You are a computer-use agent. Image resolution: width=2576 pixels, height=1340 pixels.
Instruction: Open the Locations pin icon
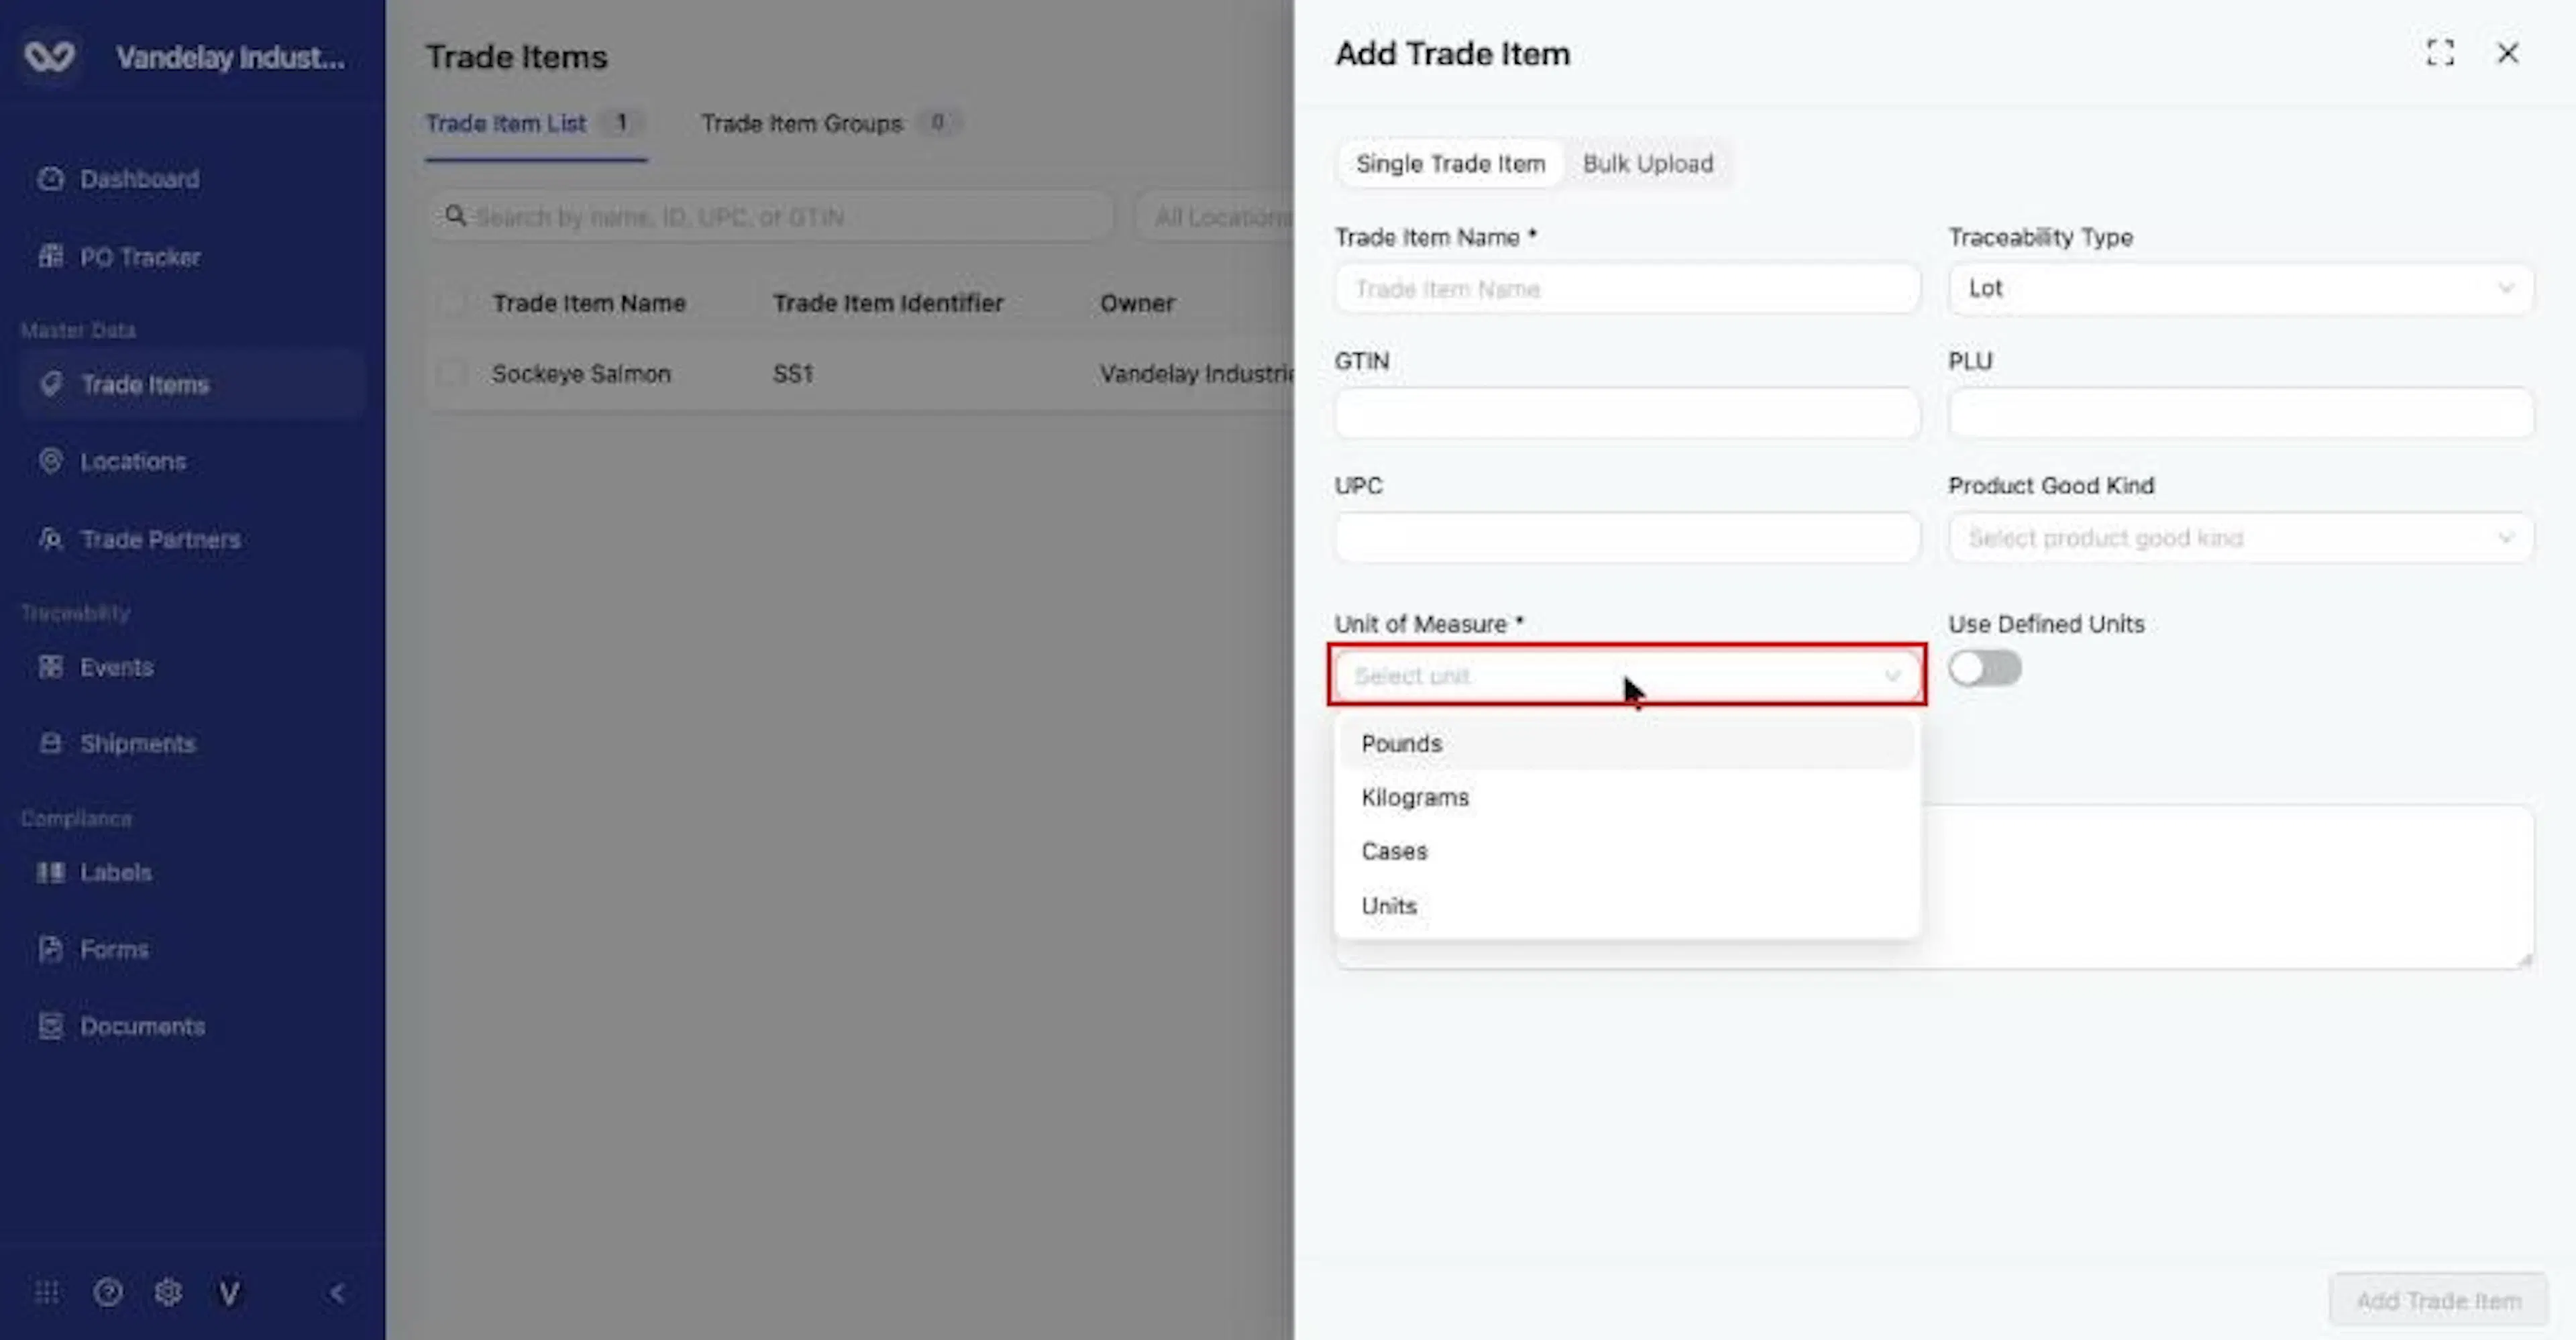pyautogui.click(x=50, y=461)
